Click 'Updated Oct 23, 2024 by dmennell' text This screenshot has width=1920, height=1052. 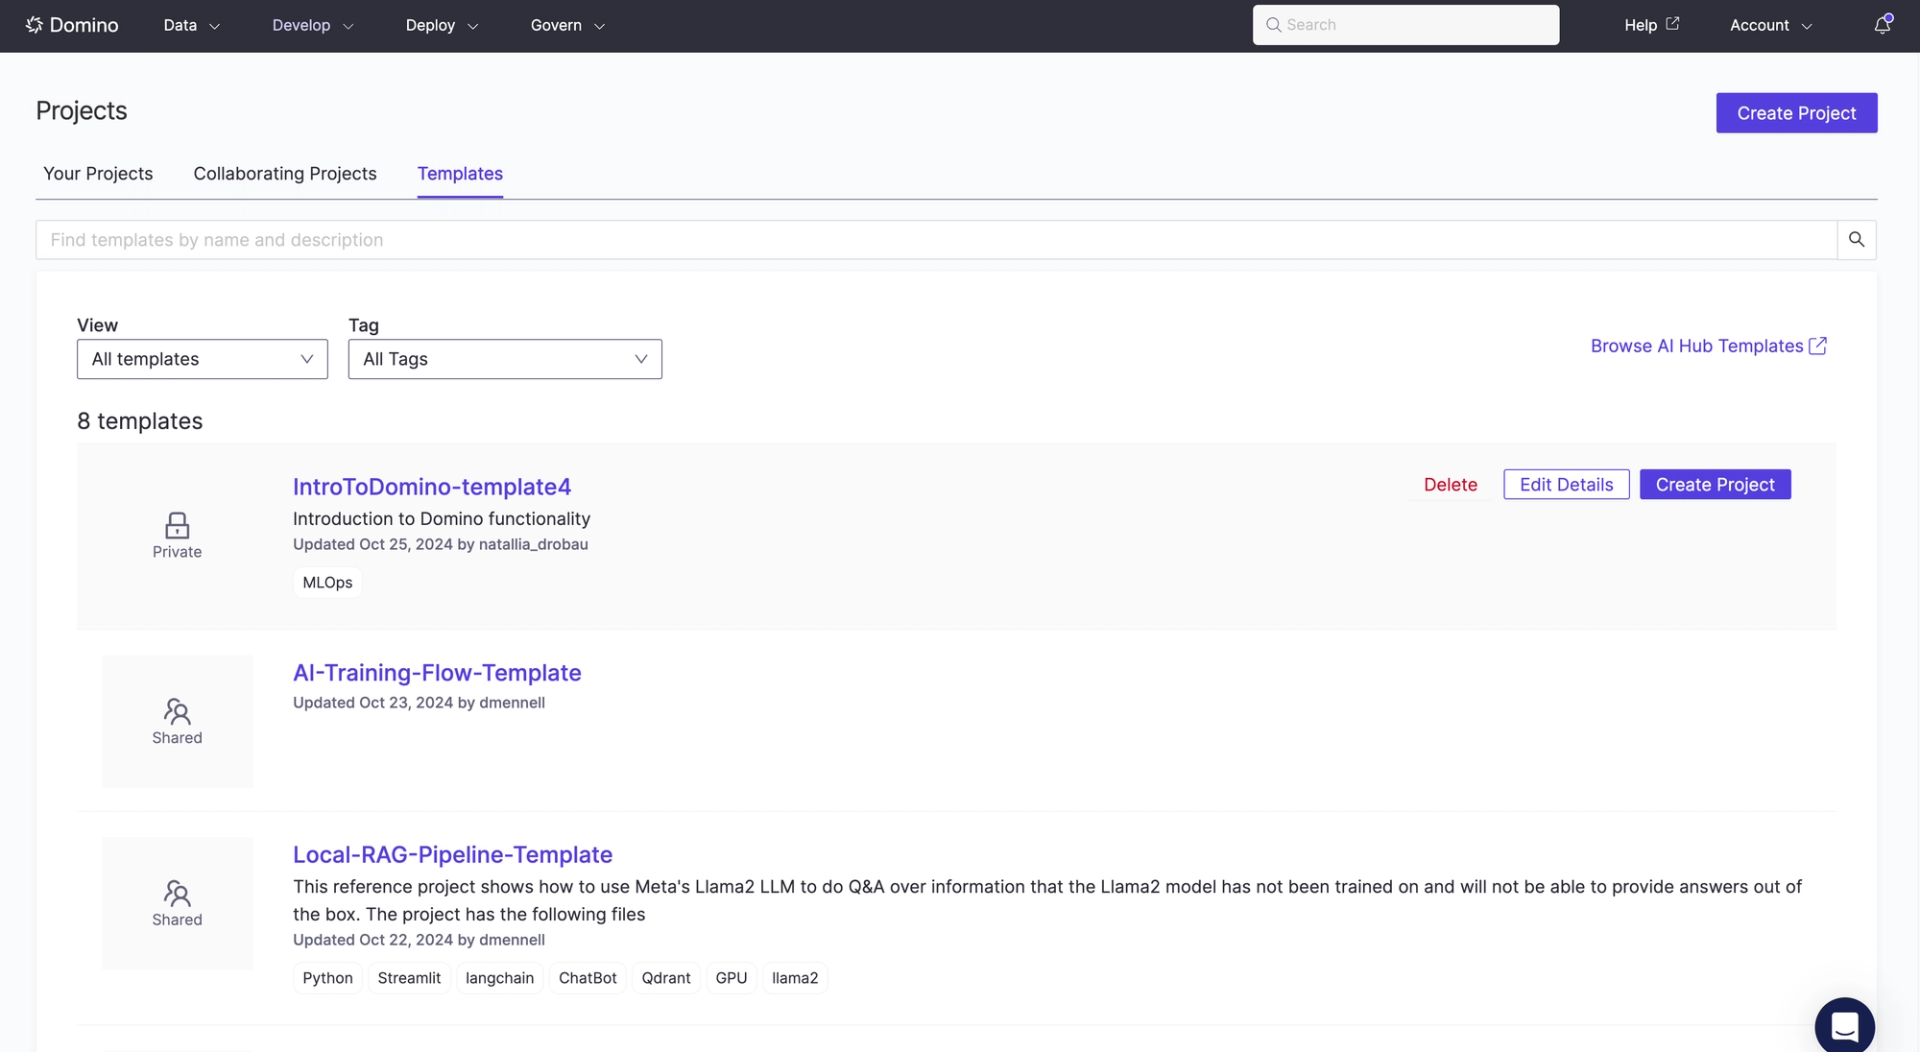pyautogui.click(x=419, y=703)
